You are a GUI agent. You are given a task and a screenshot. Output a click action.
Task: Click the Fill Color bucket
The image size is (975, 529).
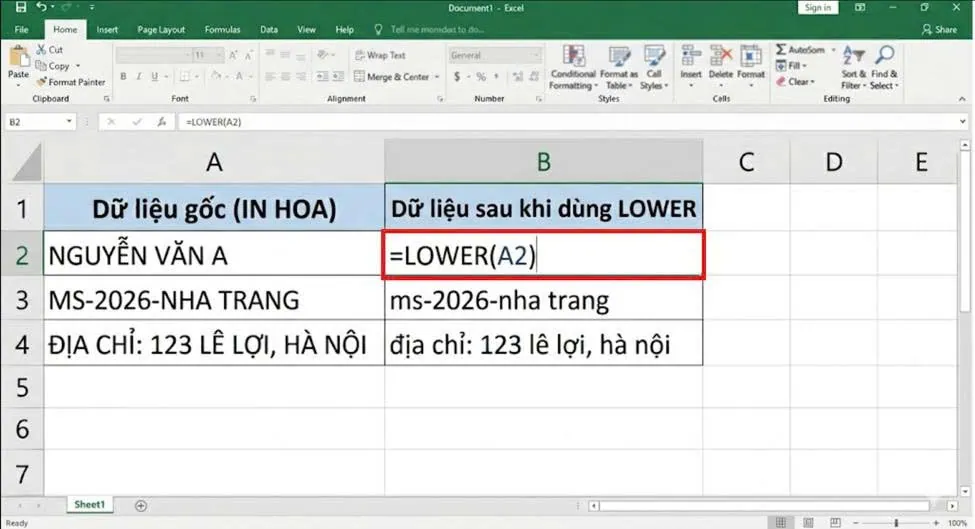click(x=216, y=76)
